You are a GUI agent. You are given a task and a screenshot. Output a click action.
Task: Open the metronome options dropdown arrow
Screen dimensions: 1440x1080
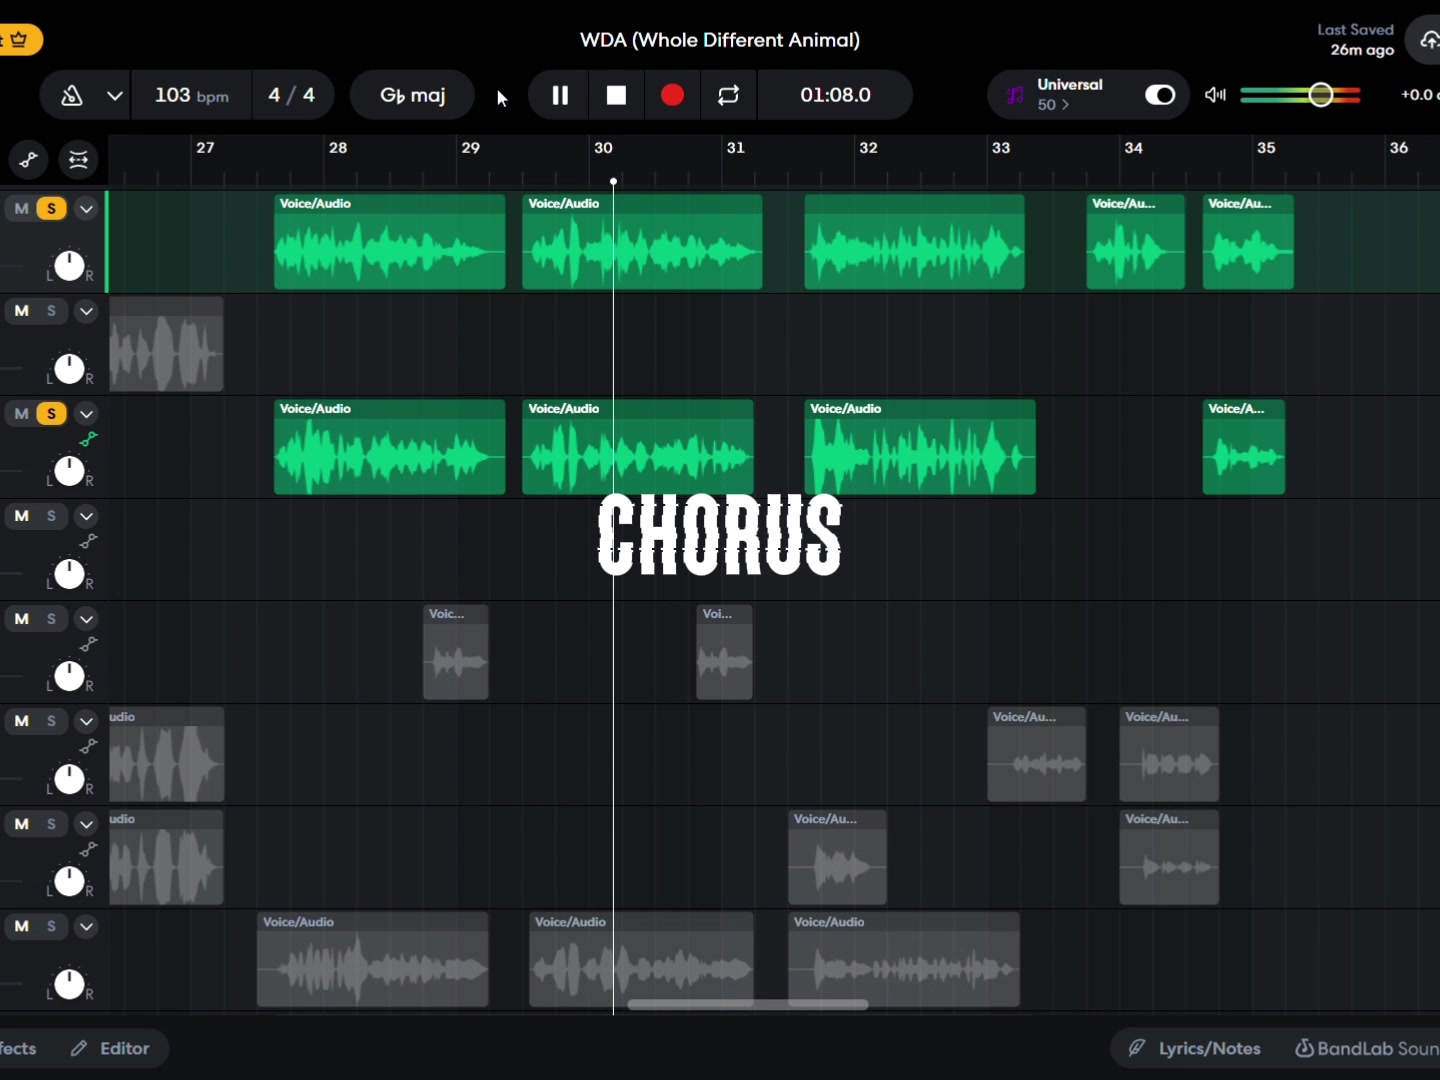pyautogui.click(x=114, y=96)
